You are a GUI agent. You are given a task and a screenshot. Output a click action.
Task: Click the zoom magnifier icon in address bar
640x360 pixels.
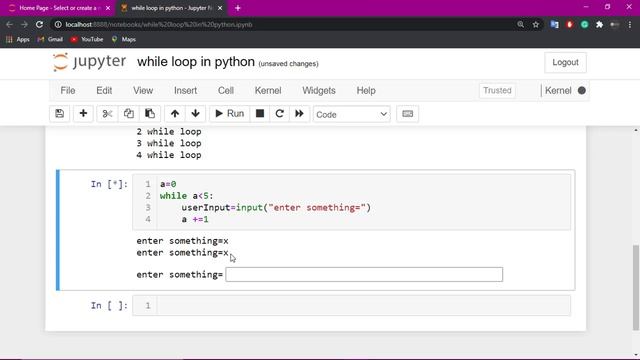520,24
